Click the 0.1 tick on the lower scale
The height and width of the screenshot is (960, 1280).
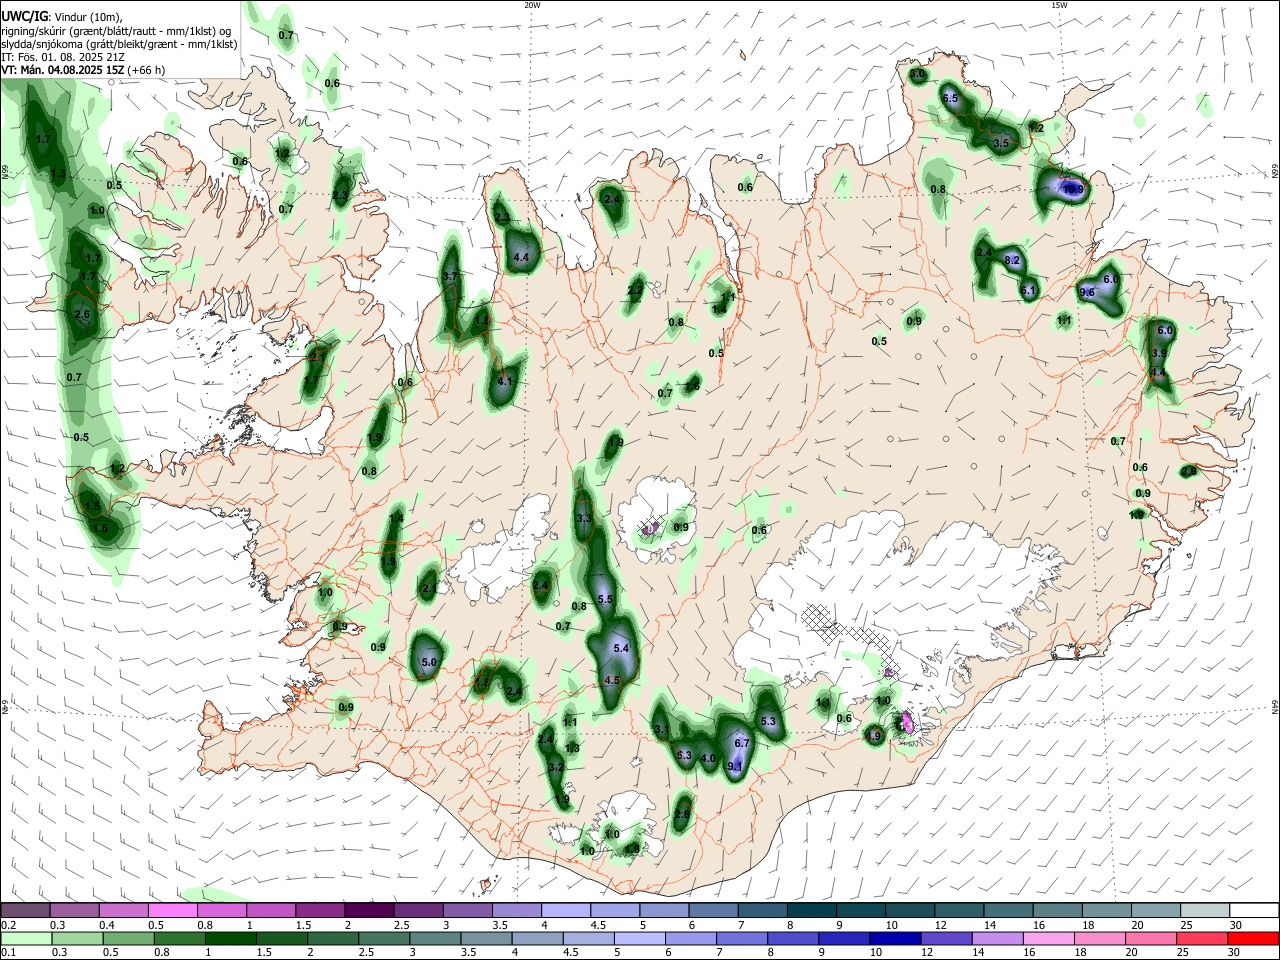pyautogui.click(x=8, y=952)
